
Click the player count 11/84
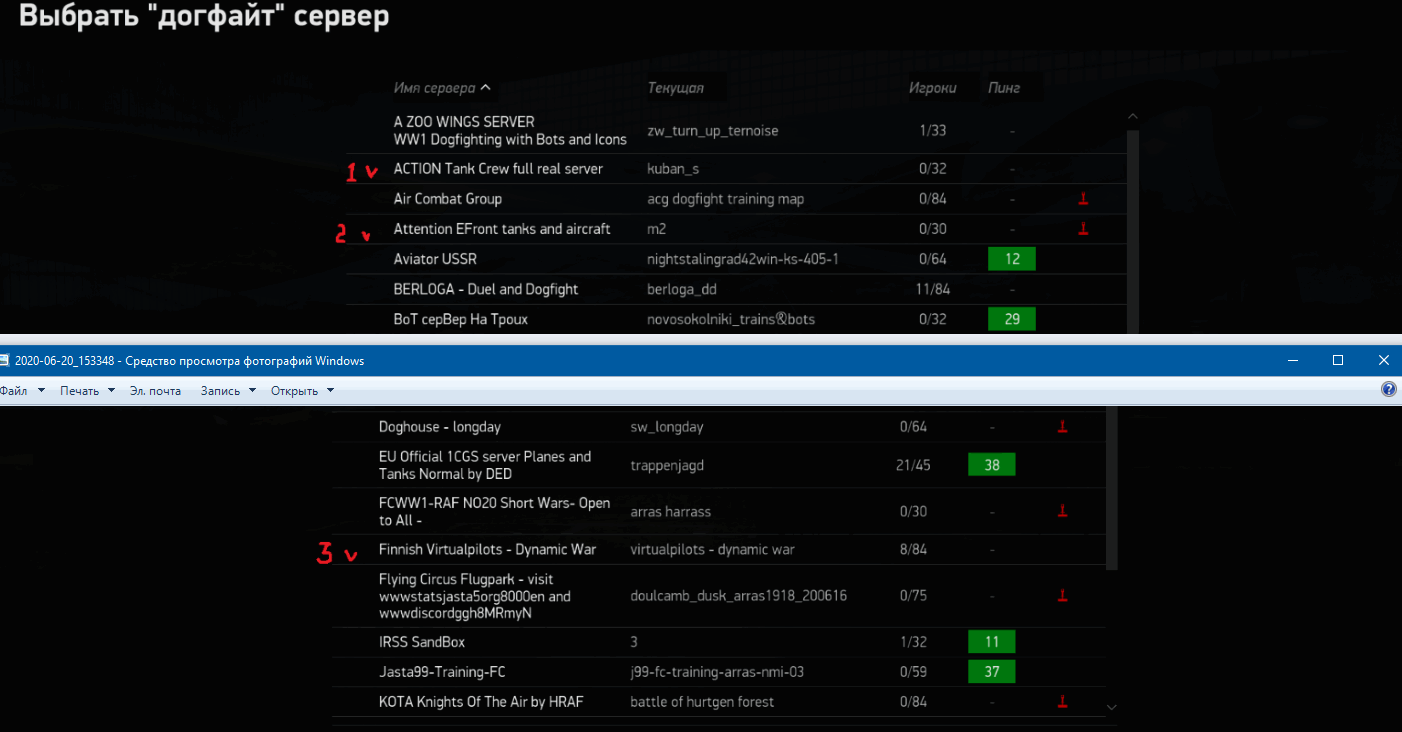pos(933,289)
